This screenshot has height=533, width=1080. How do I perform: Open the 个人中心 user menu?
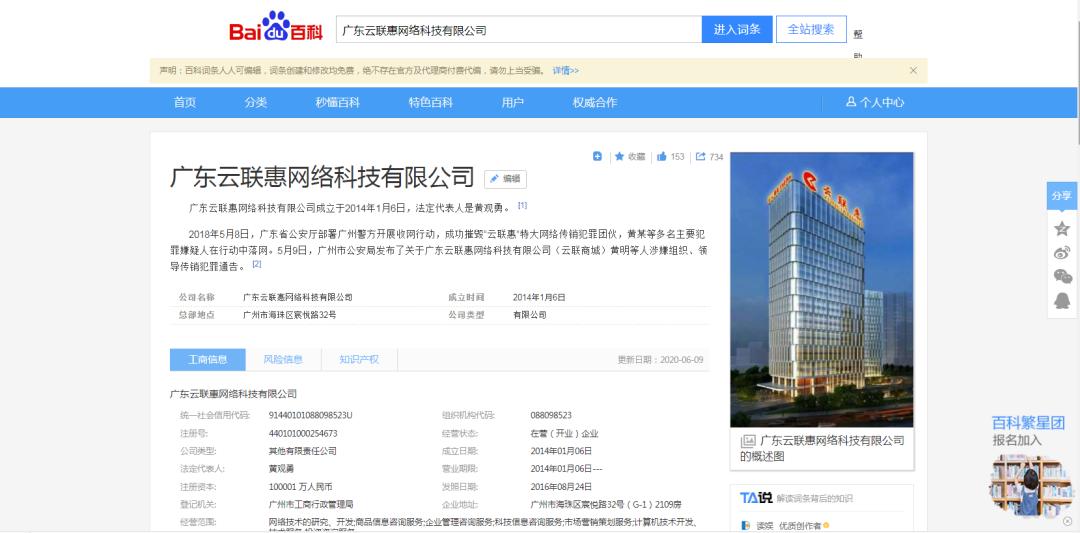click(875, 103)
